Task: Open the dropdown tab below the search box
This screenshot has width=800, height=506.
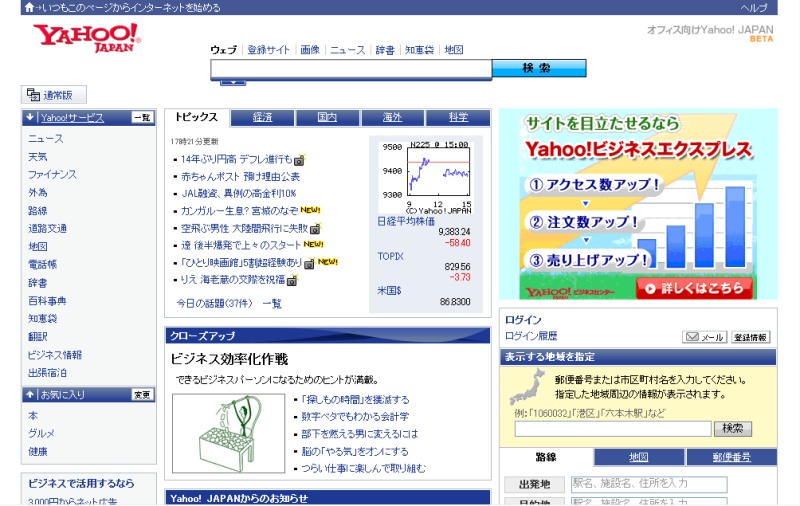Action: [233, 82]
